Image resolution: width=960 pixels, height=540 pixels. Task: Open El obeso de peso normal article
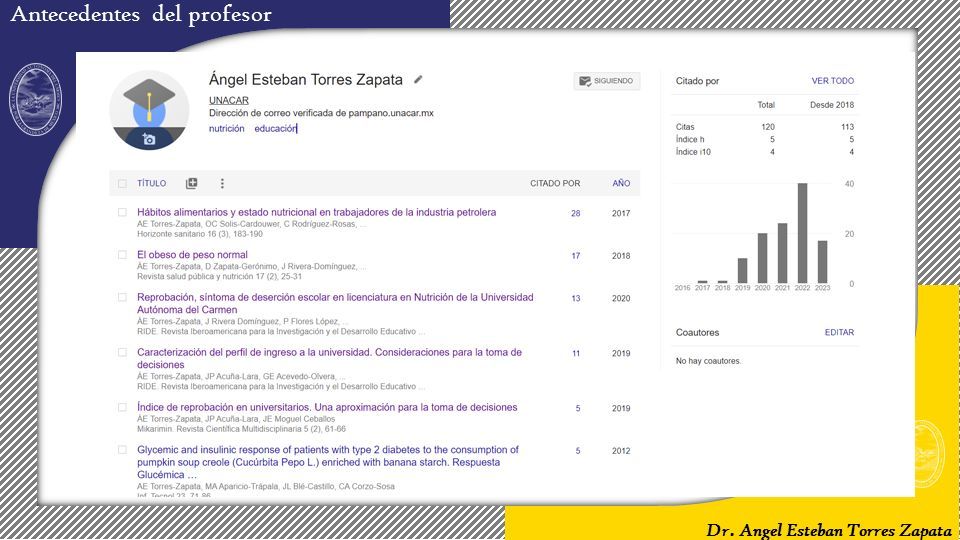192,255
